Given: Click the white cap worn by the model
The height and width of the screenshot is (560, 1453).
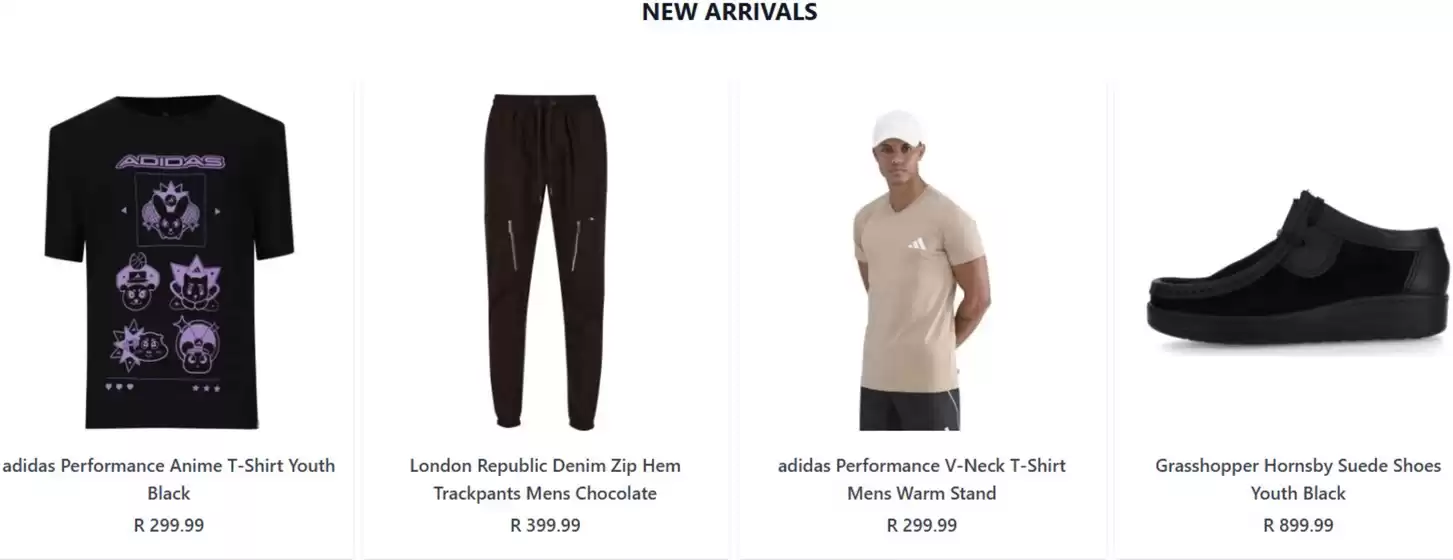Looking at the screenshot, I should [x=898, y=130].
